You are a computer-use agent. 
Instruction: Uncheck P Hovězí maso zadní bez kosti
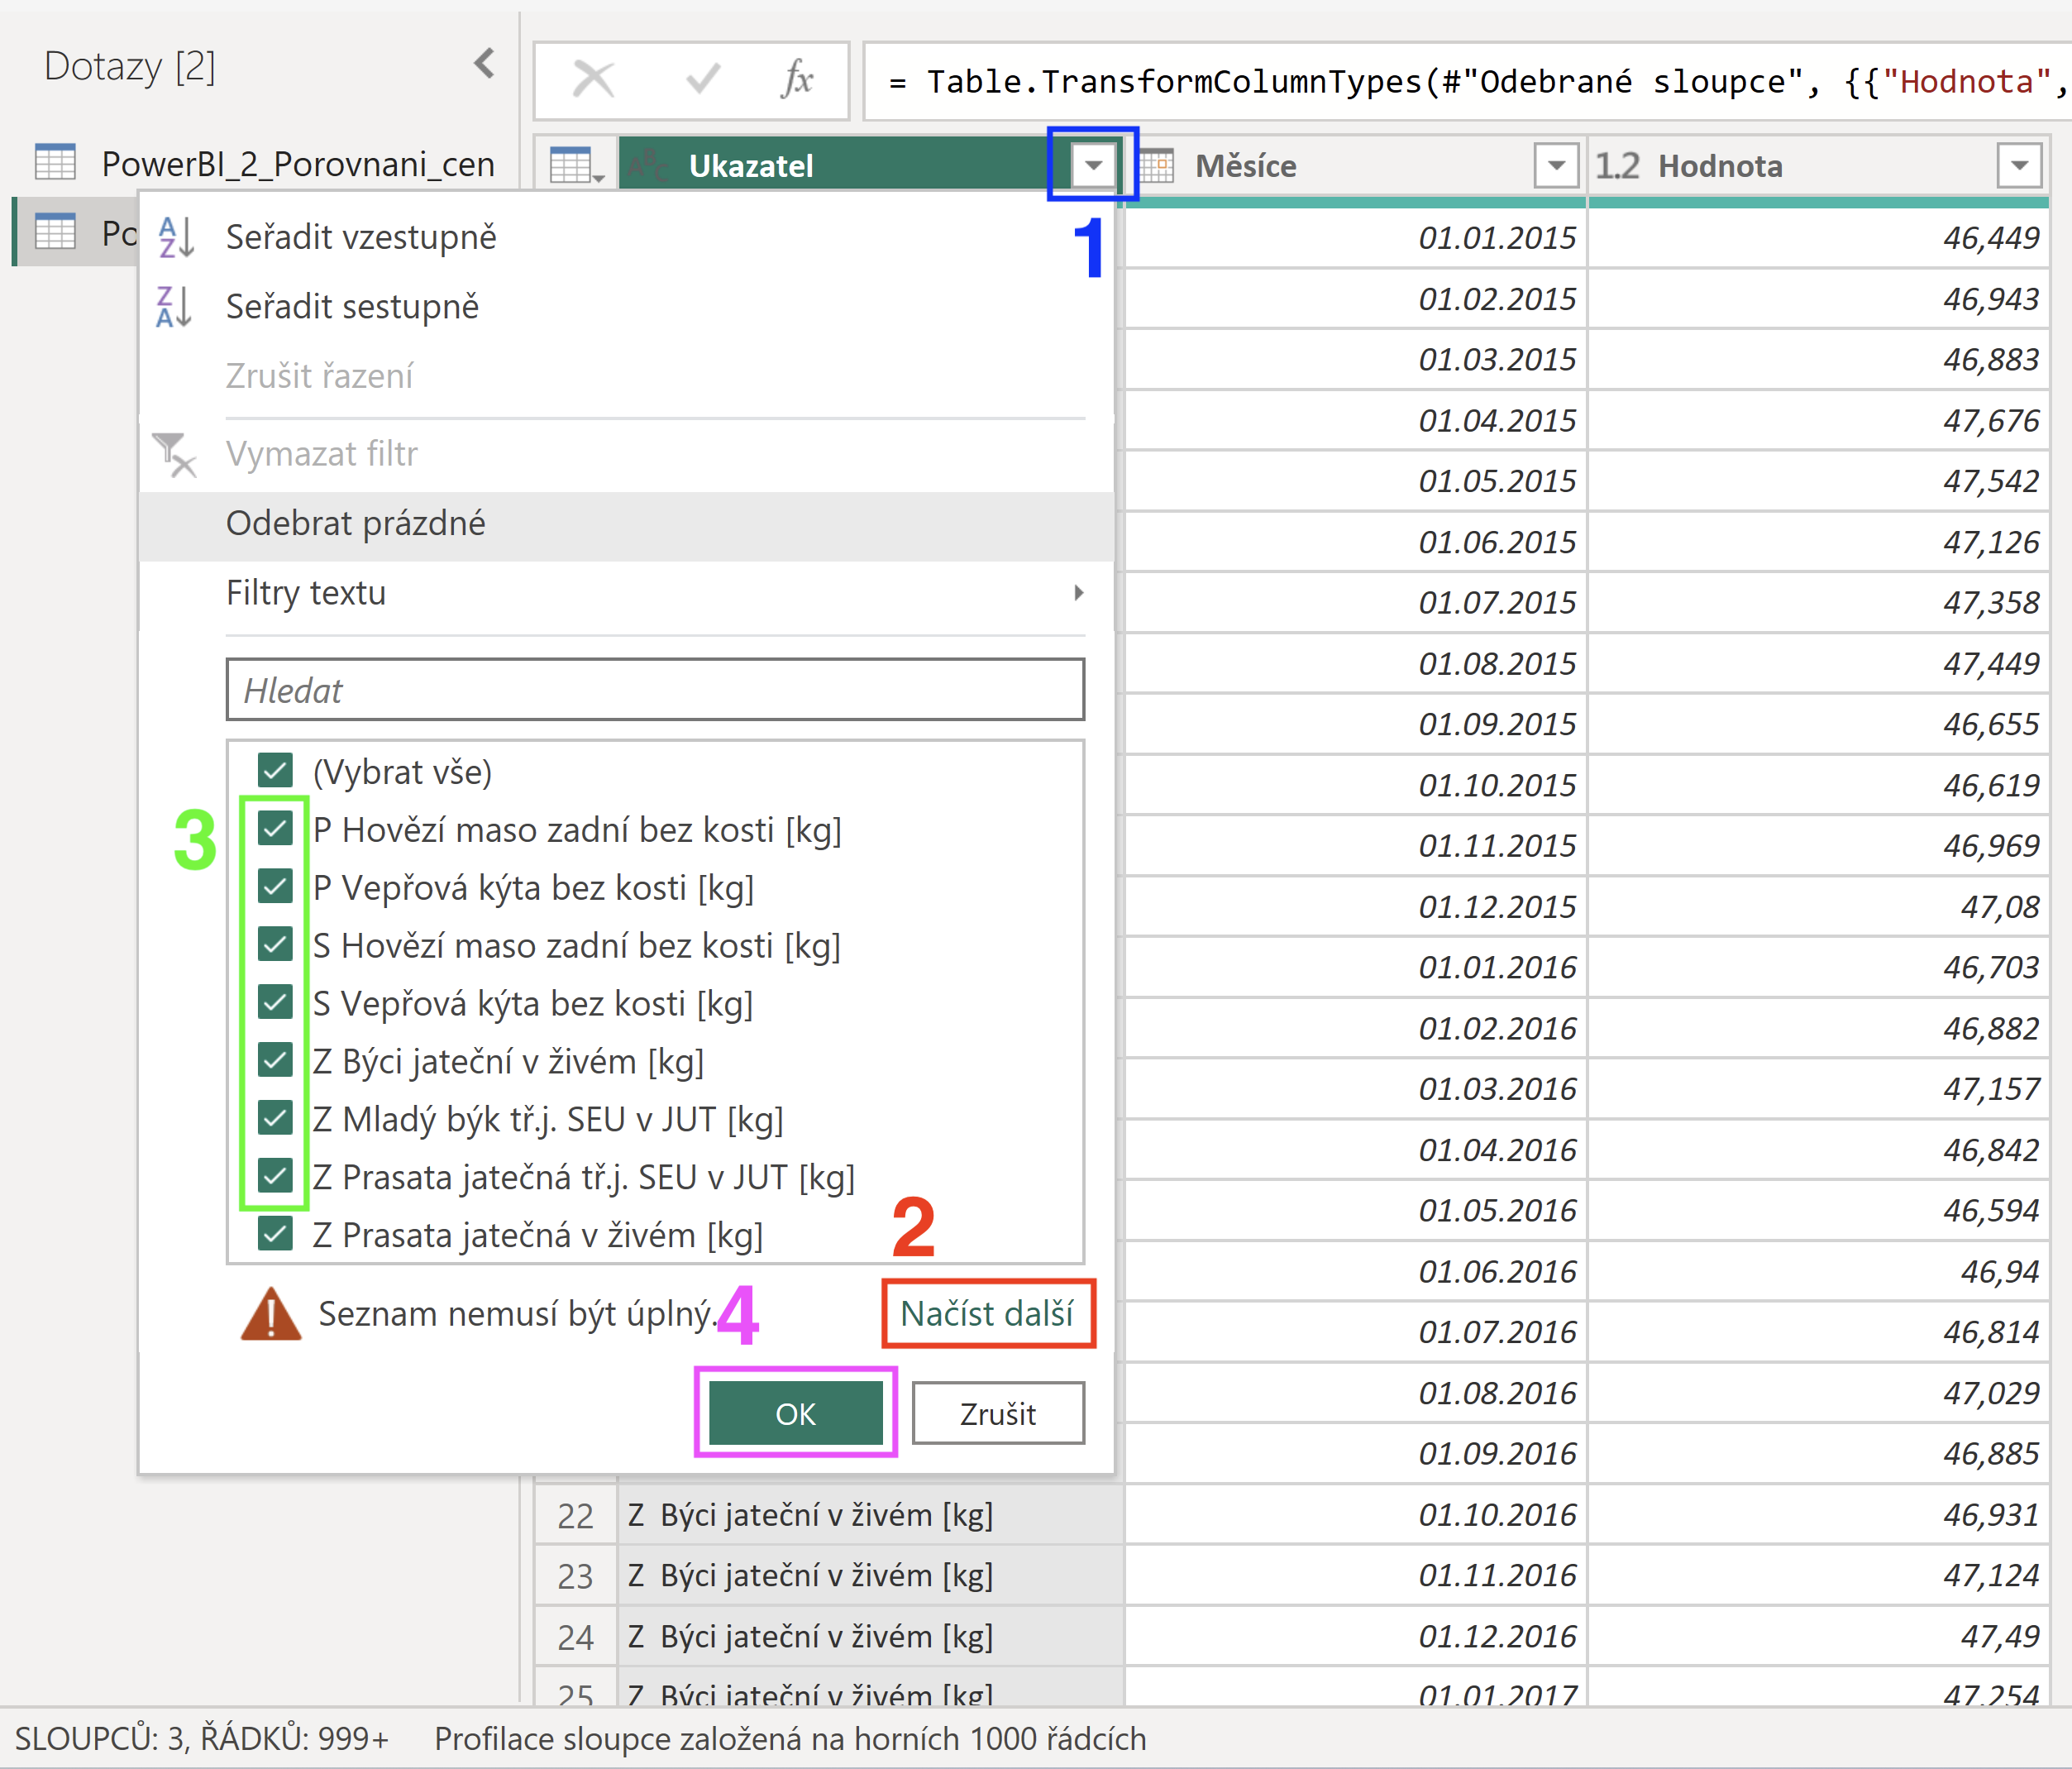click(x=275, y=829)
